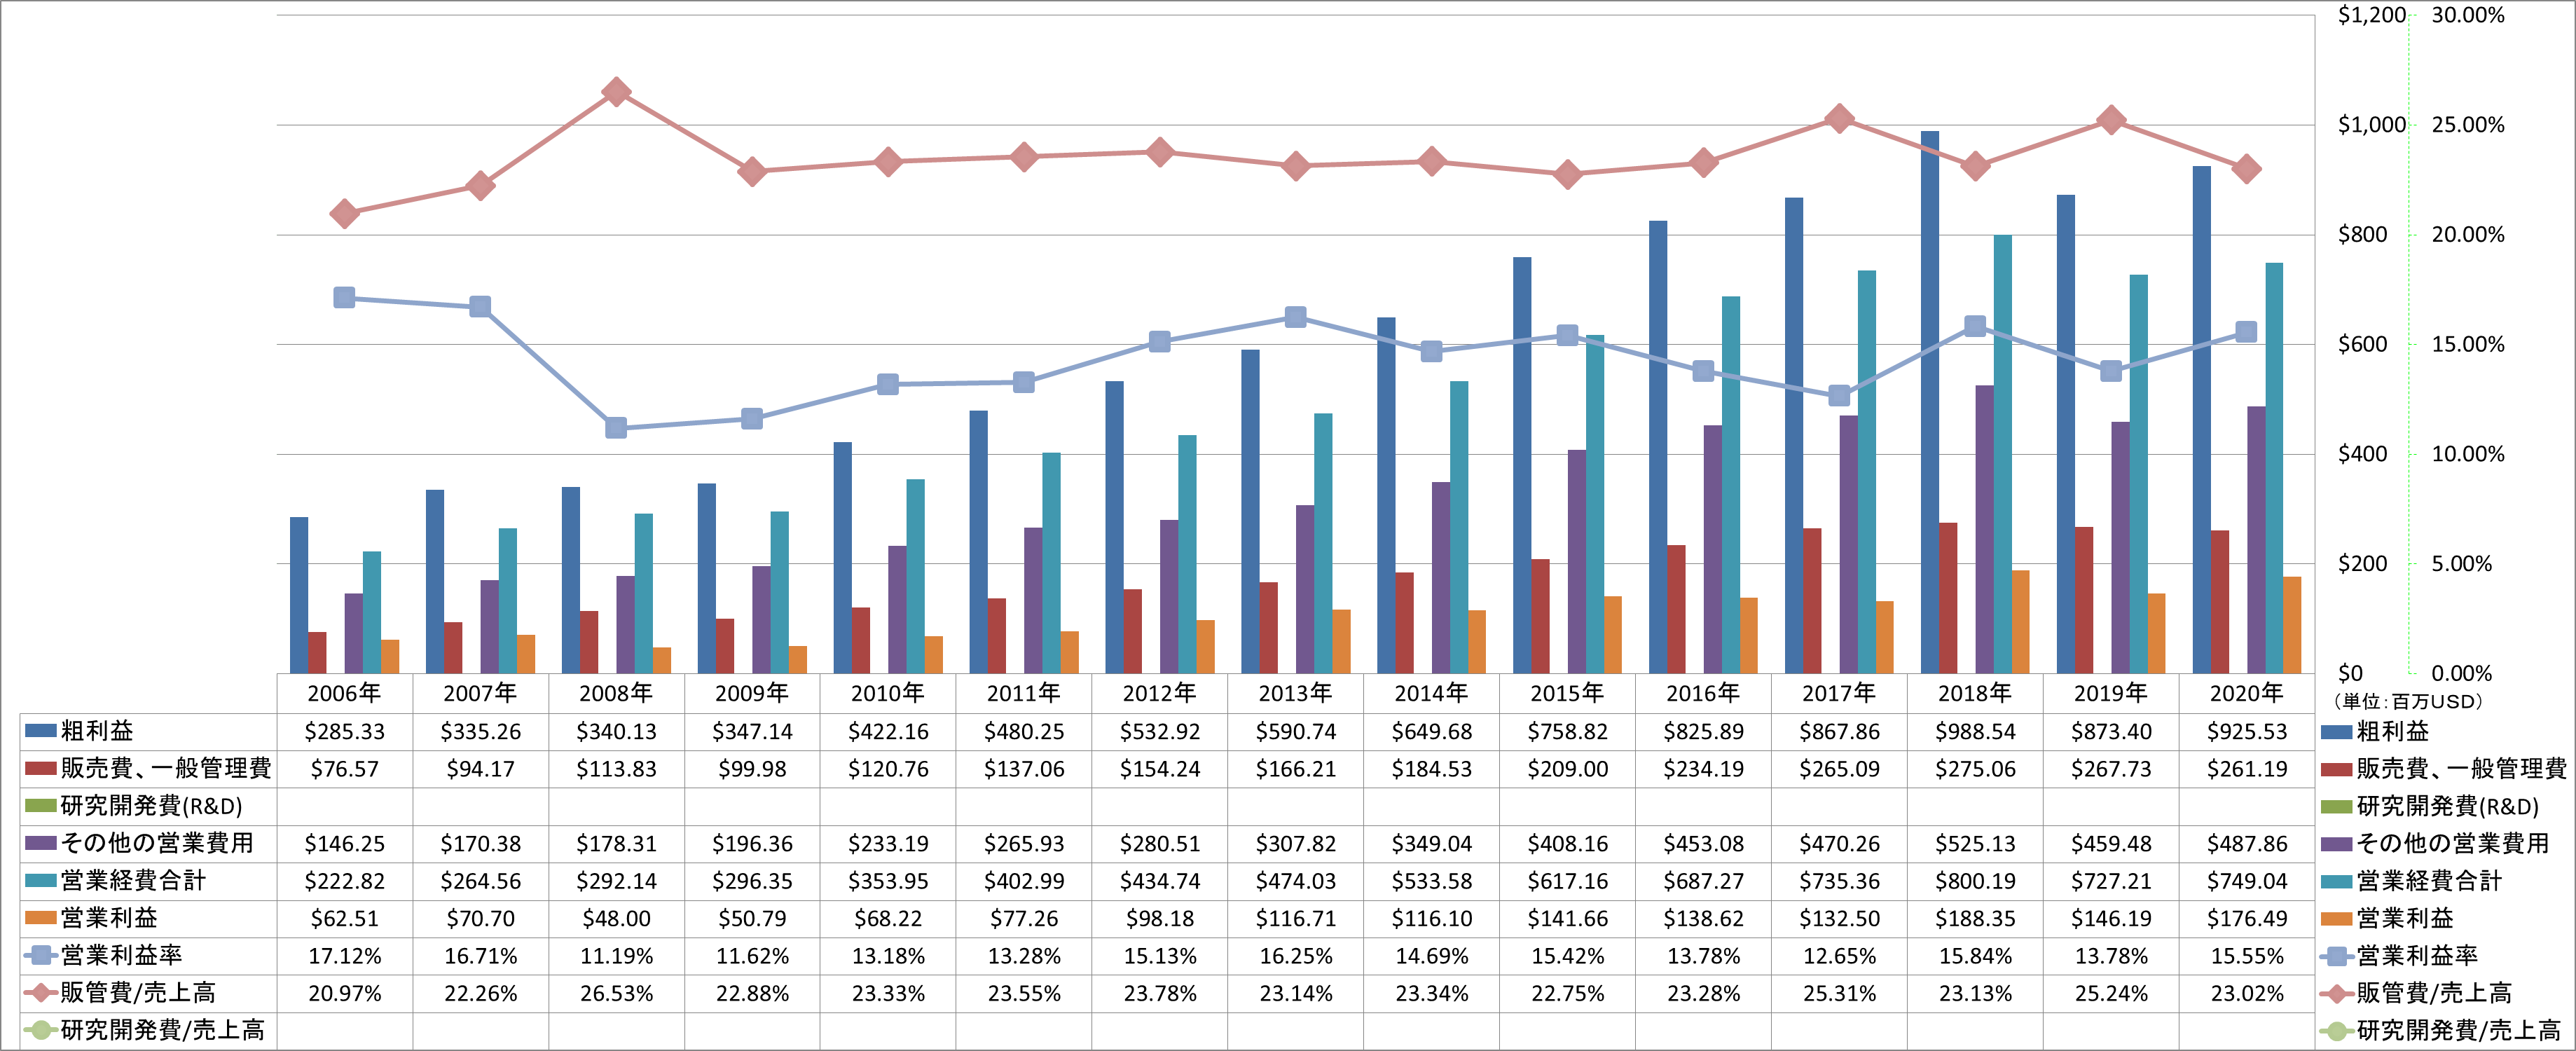Click the red 販売費、一般管理費 legend swatch on the right
The height and width of the screenshot is (1051, 2576).
pyautogui.click(x=2336, y=769)
